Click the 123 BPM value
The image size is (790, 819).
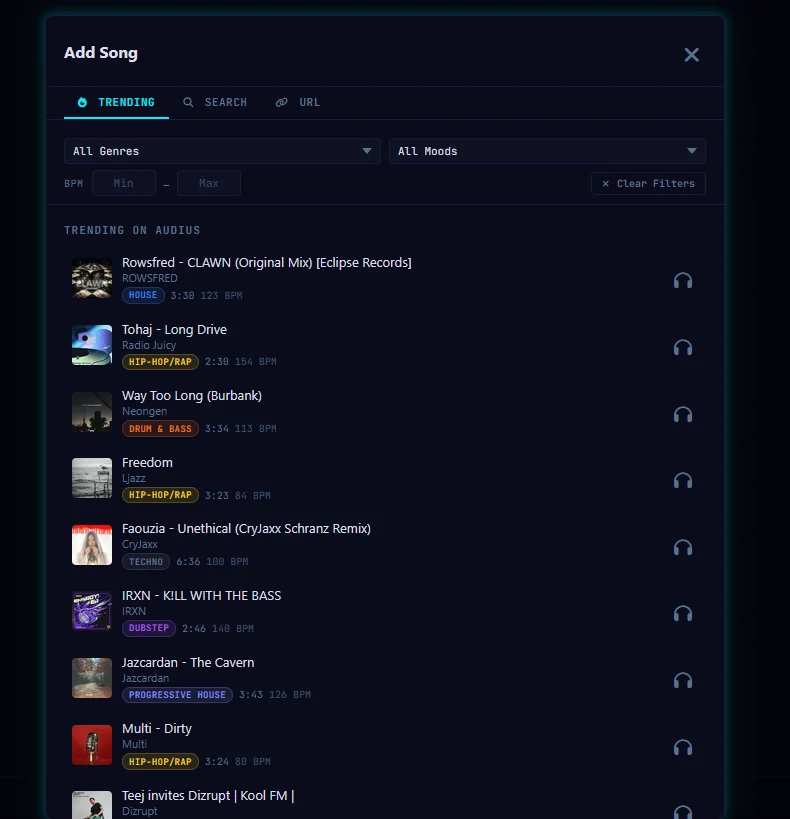point(222,296)
